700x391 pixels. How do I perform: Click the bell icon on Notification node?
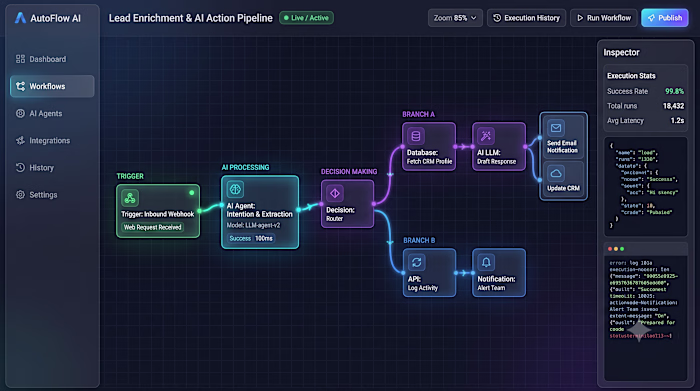coord(486,262)
